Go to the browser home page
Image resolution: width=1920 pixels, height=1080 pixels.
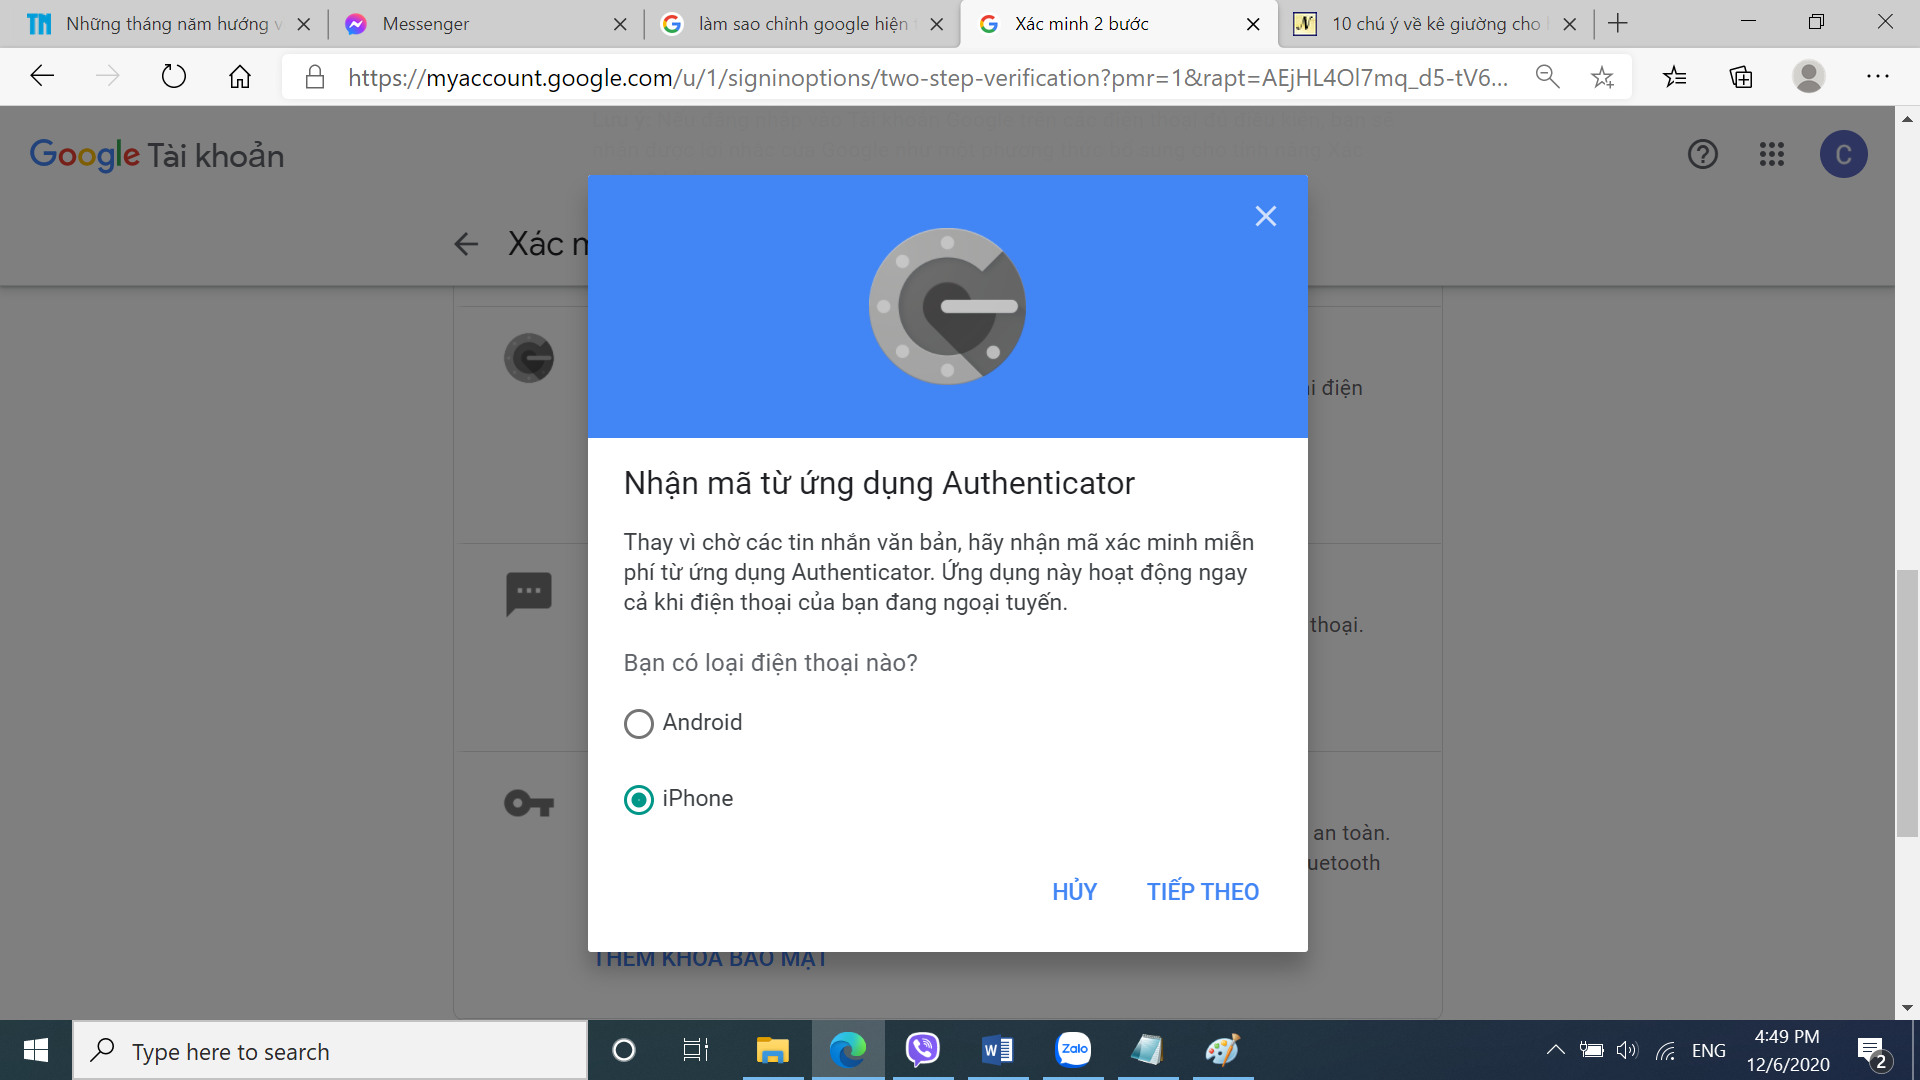pos(240,76)
